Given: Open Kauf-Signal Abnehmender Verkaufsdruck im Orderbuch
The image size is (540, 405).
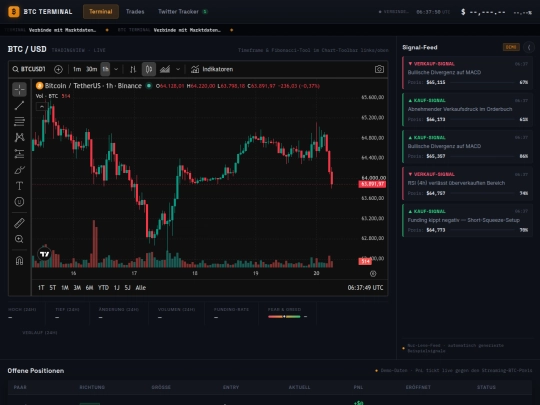Looking at the screenshot, I should coord(467,110).
